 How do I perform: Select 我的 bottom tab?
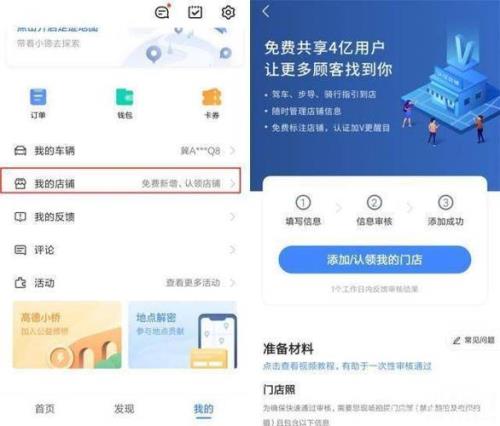(204, 409)
